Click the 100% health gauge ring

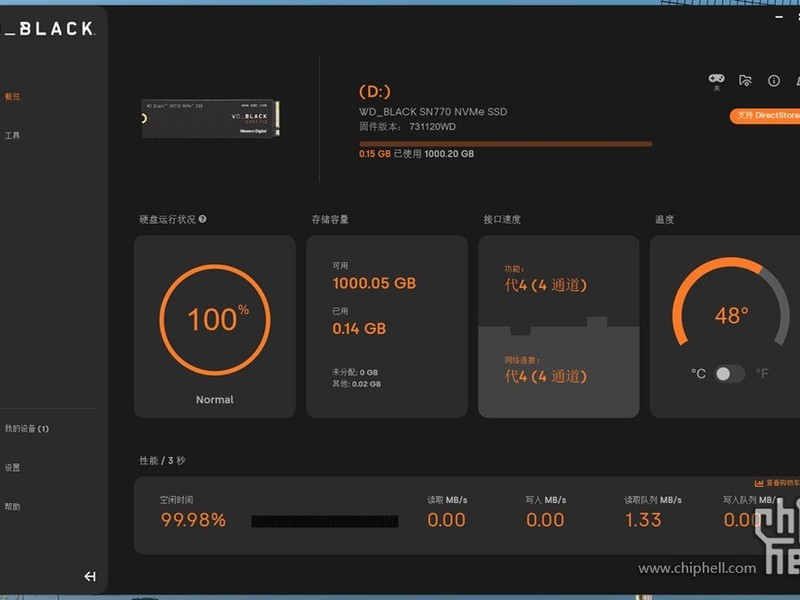click(x=215, y=320)
